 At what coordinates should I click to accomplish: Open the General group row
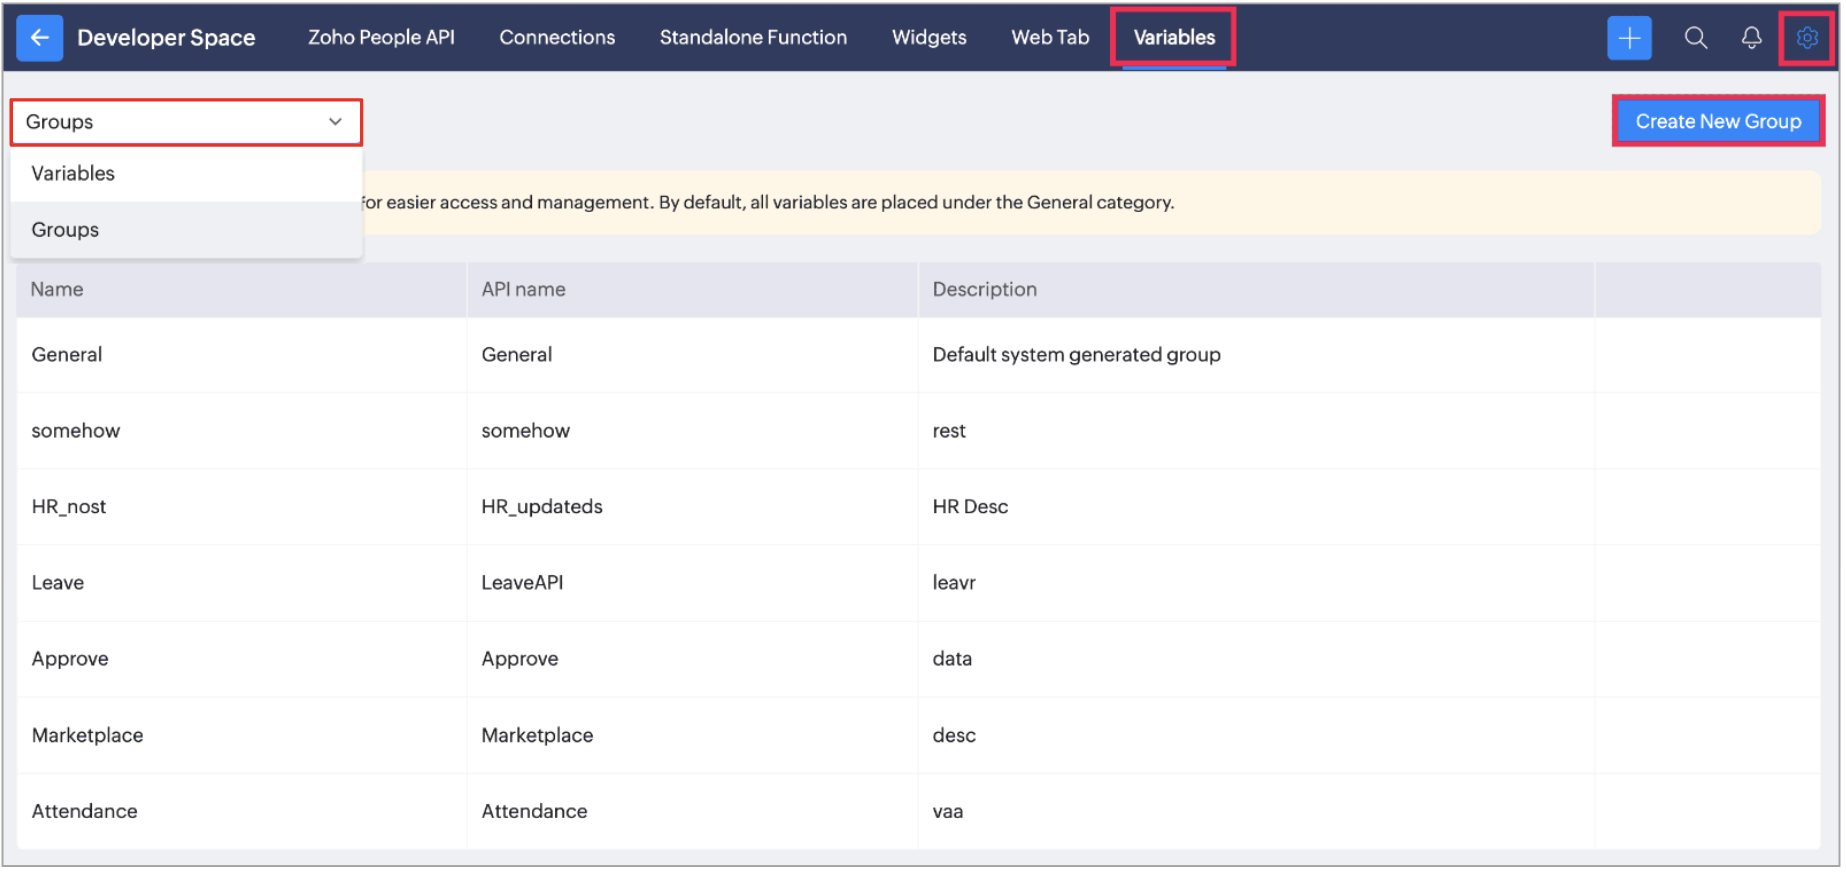tap(67, 355)
